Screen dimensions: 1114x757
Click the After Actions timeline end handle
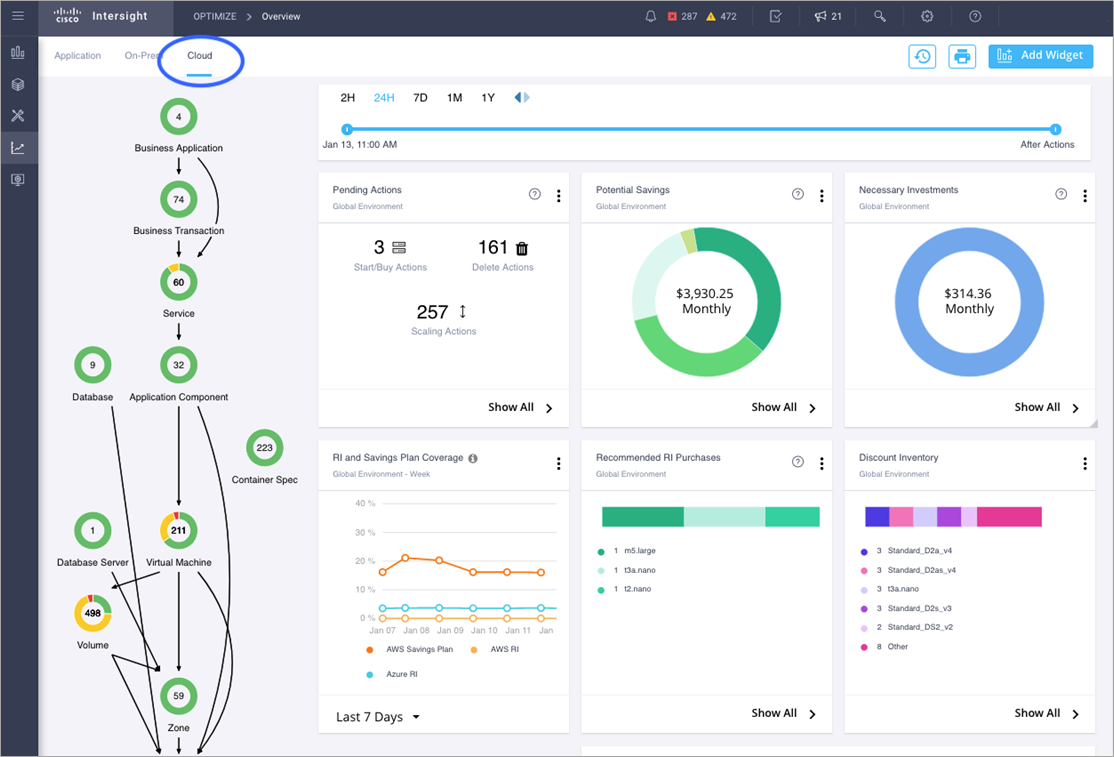(x=1056, y=129)
